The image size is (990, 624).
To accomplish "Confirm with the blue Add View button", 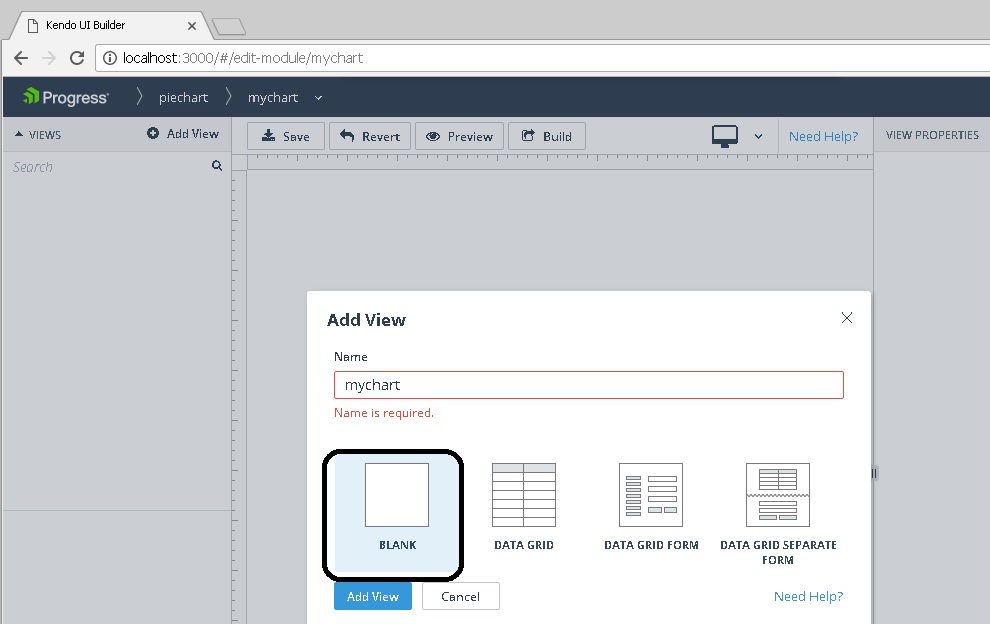I will 373,596.
